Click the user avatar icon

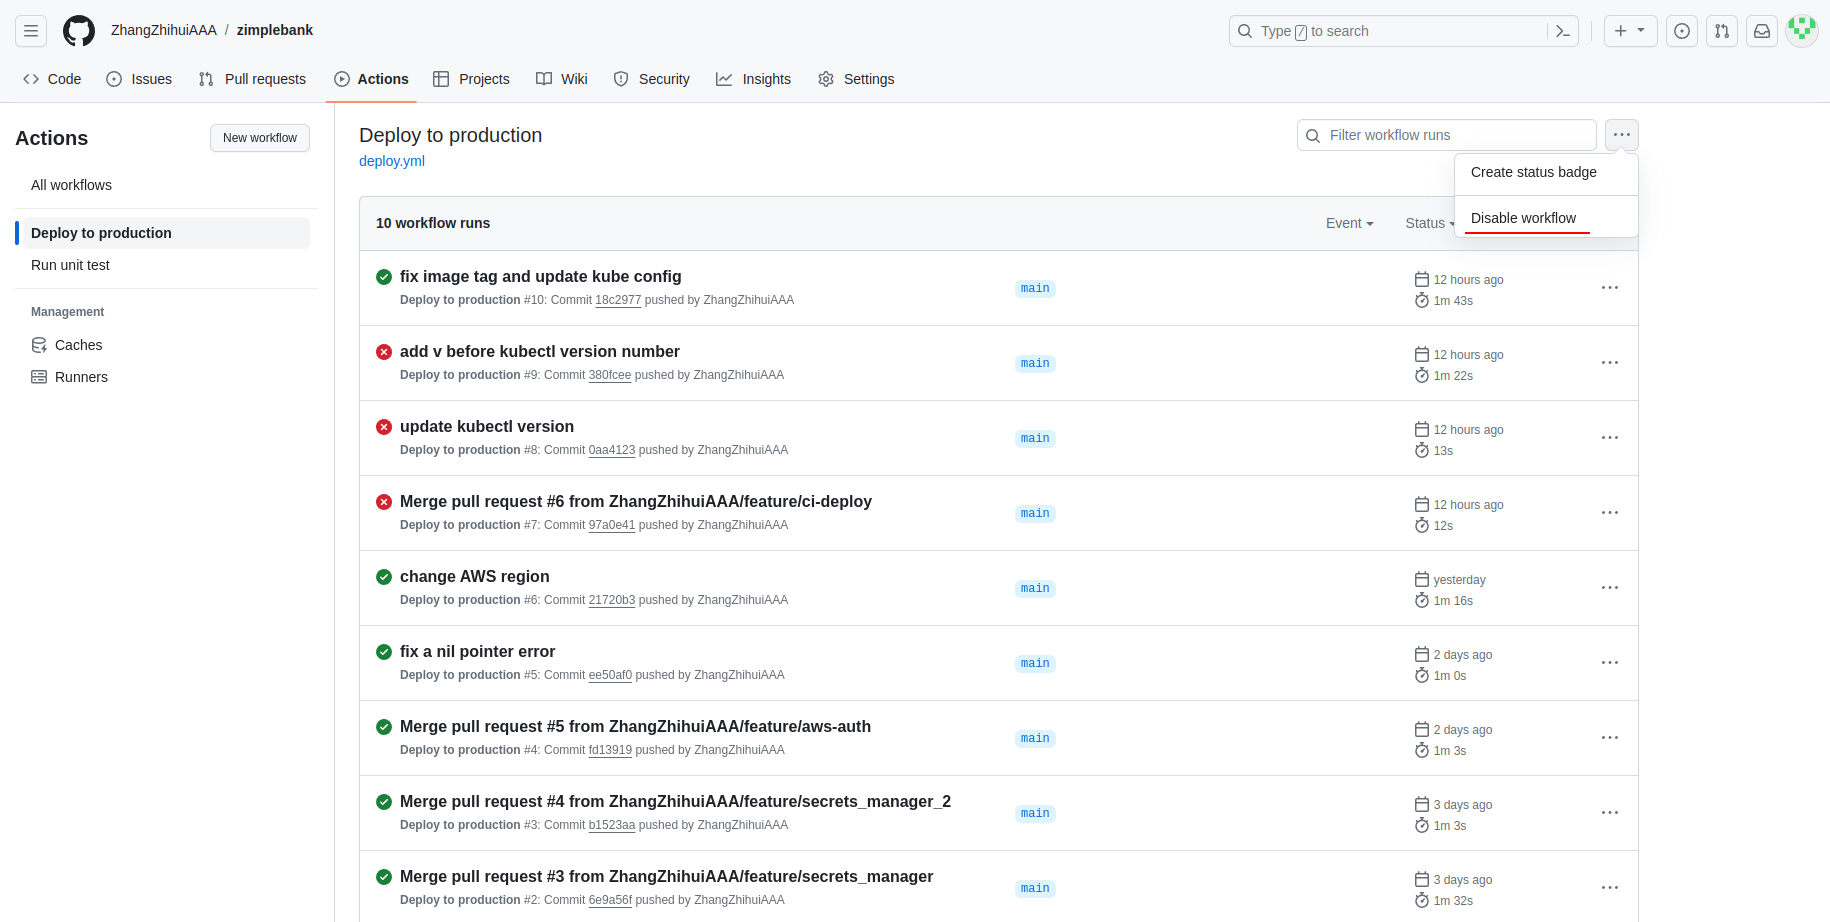point(1802,31)
